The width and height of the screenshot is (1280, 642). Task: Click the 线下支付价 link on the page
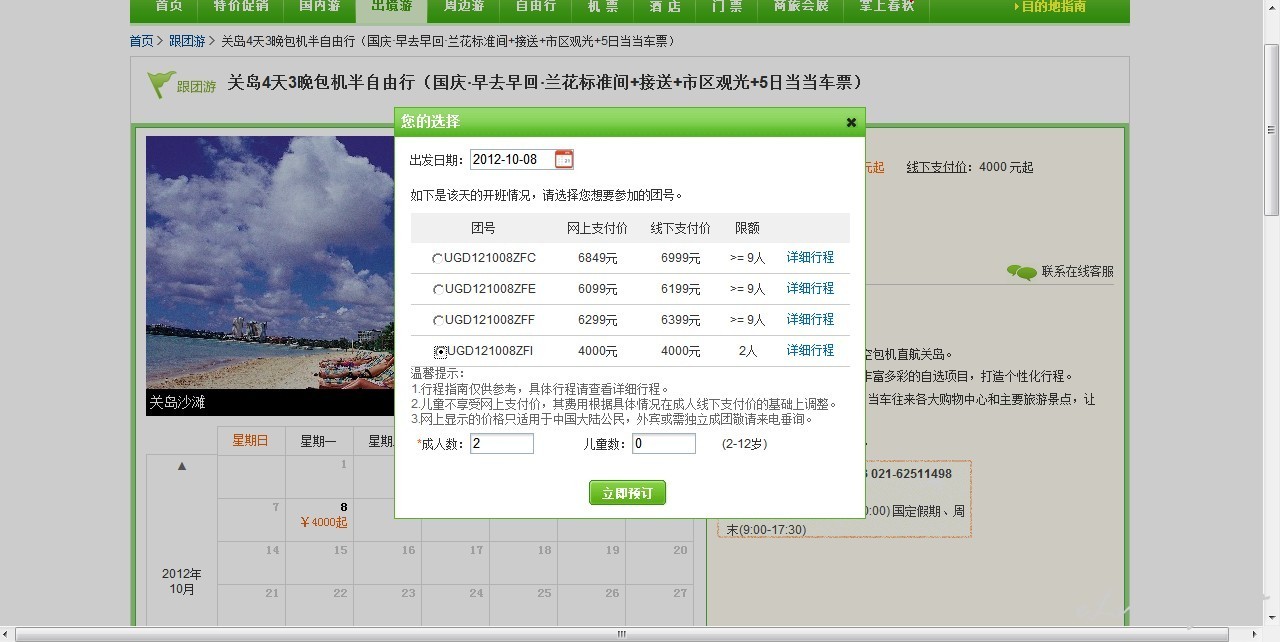(x=937, y=167)
